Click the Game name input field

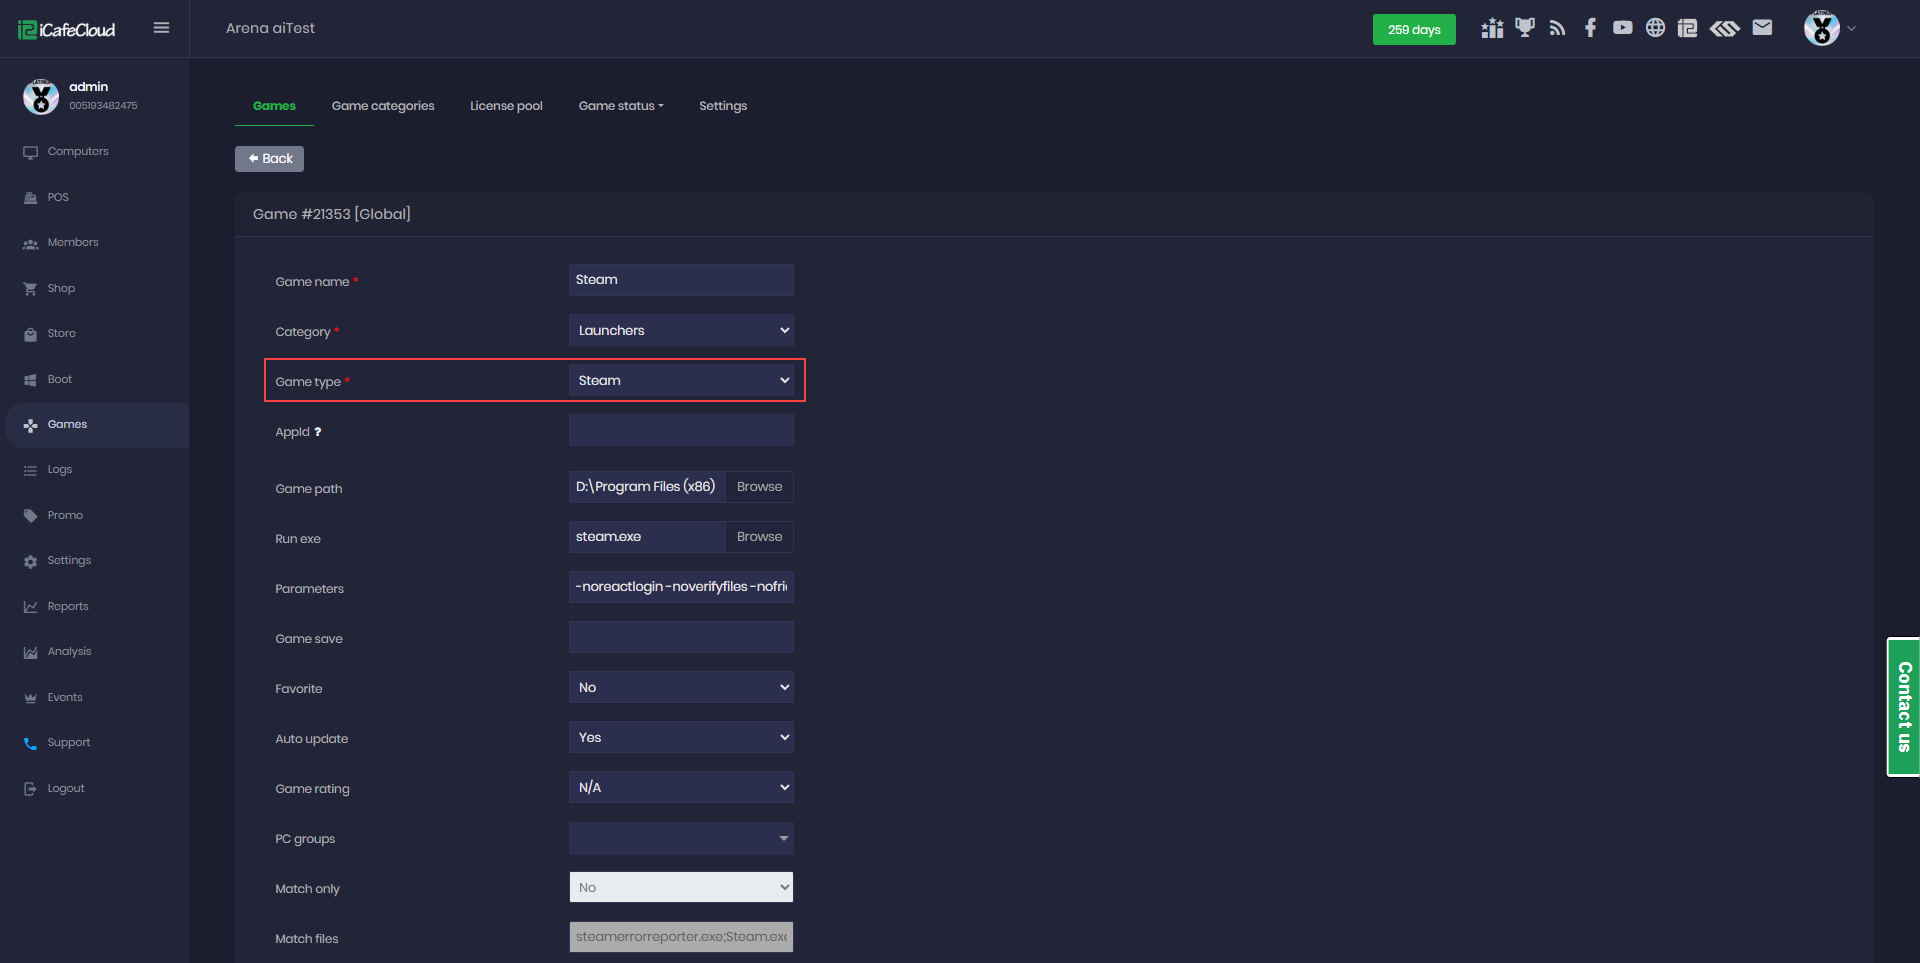pyautogui.click(x=681, y=280)
